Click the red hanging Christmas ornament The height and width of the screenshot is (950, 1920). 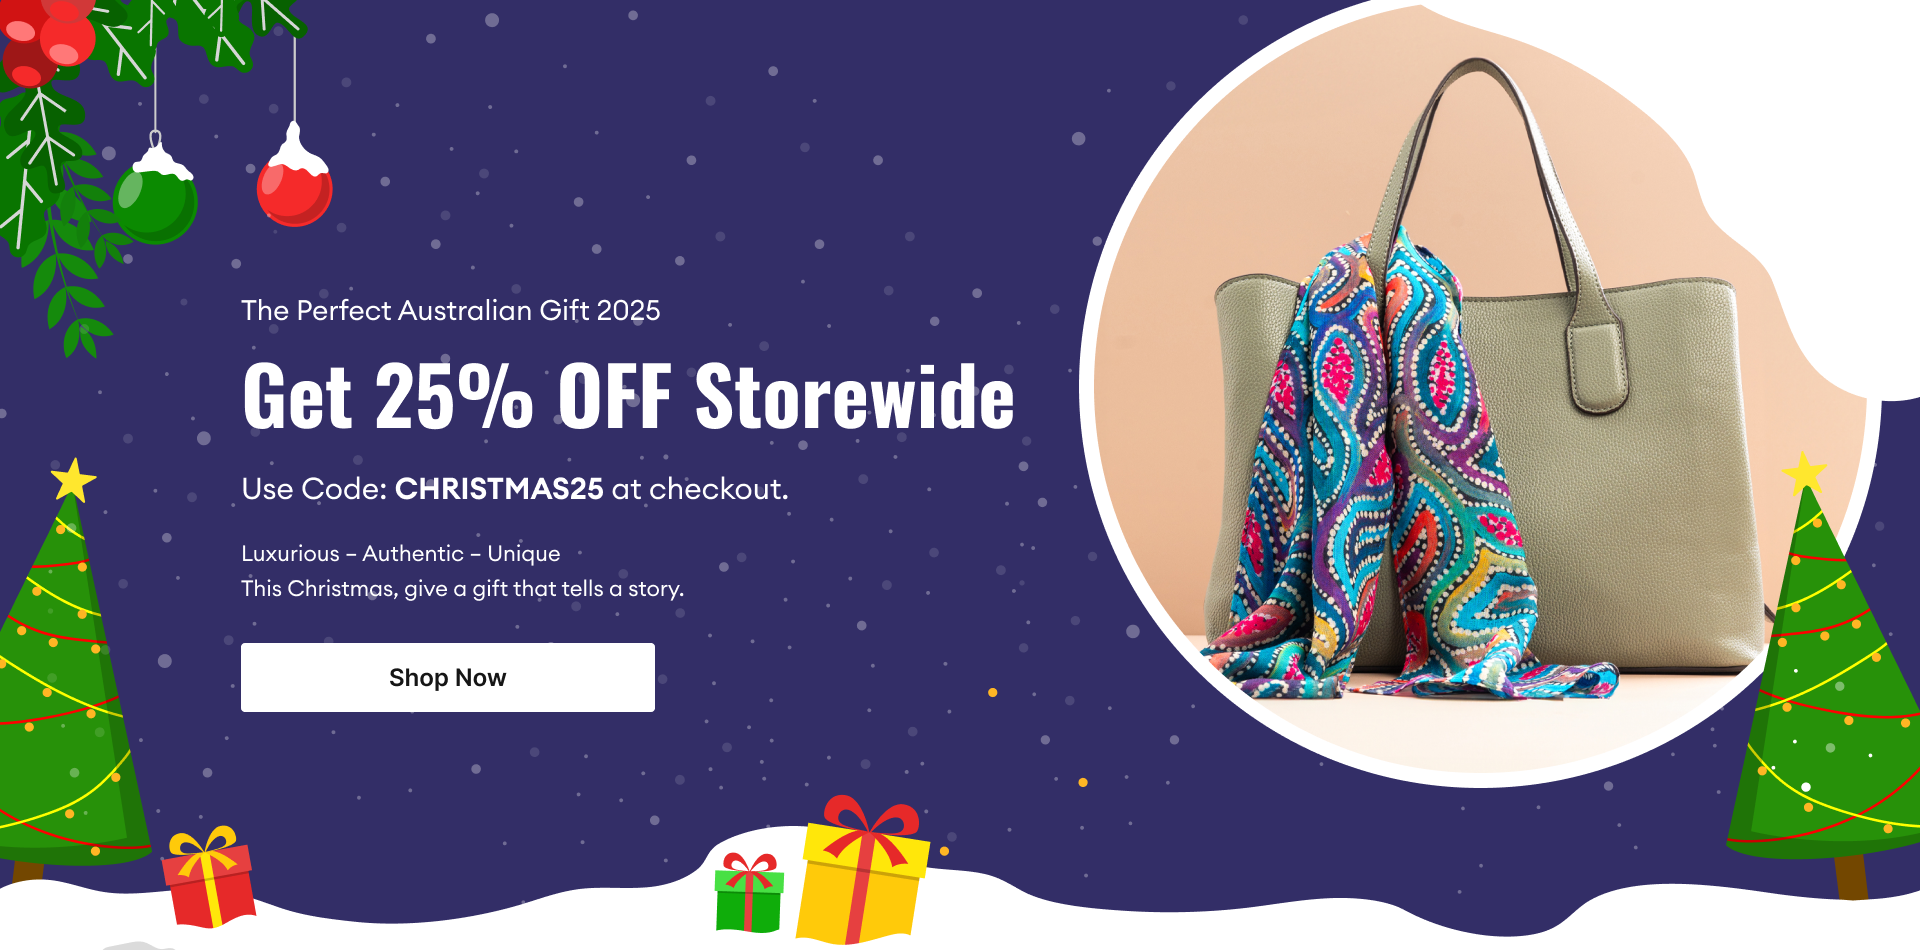click(294, 176)
